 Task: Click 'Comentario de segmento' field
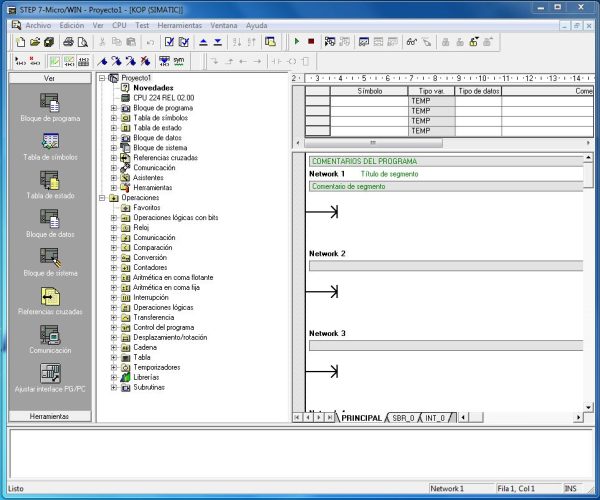446,186
